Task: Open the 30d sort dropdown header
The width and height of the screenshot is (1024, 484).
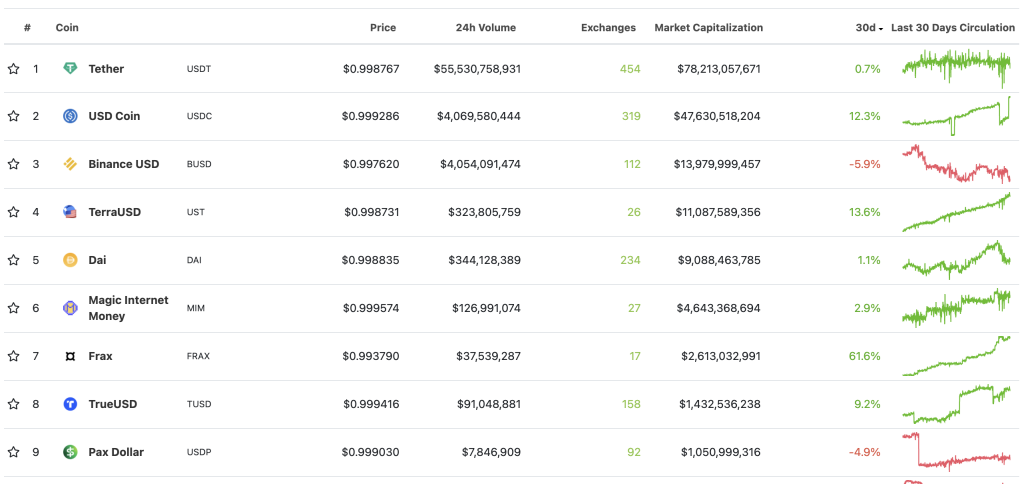Action: point(870,28)
